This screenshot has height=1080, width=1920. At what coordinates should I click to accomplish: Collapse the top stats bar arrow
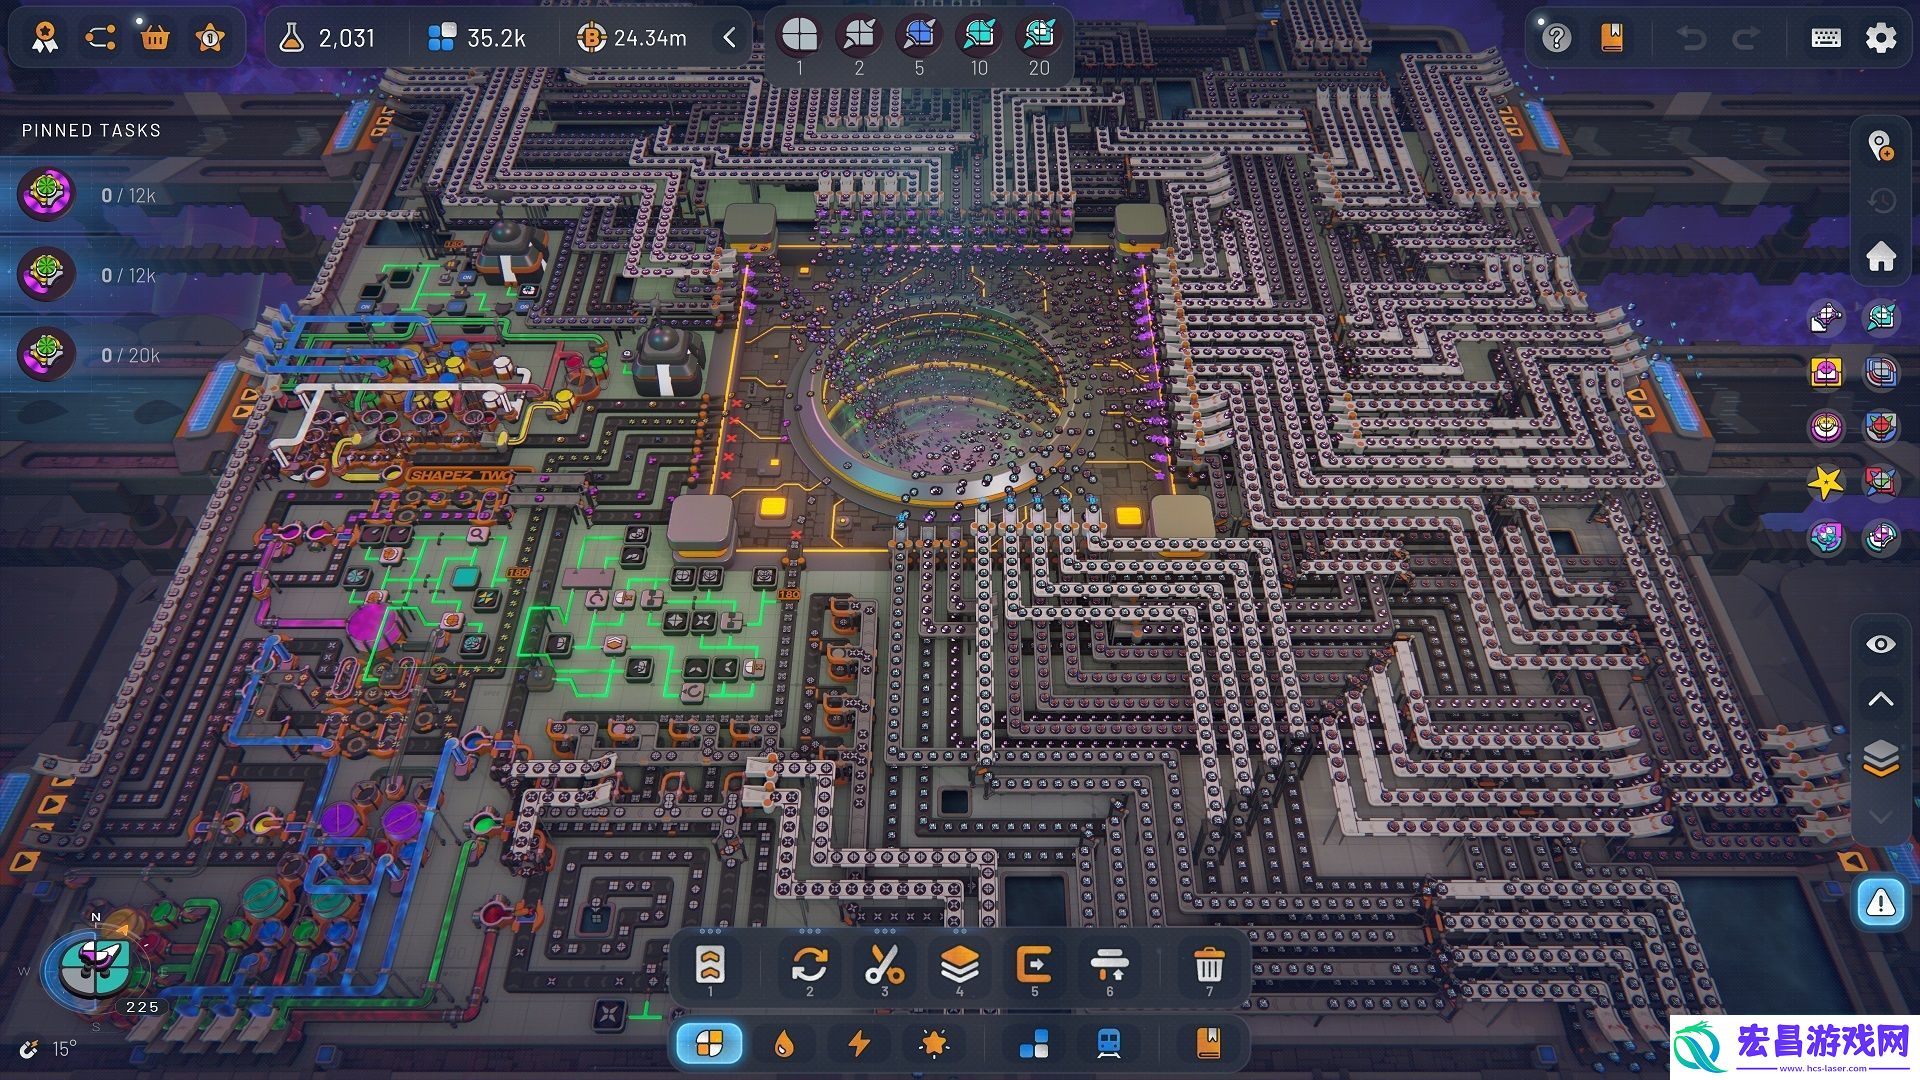(x=729, y=38)
